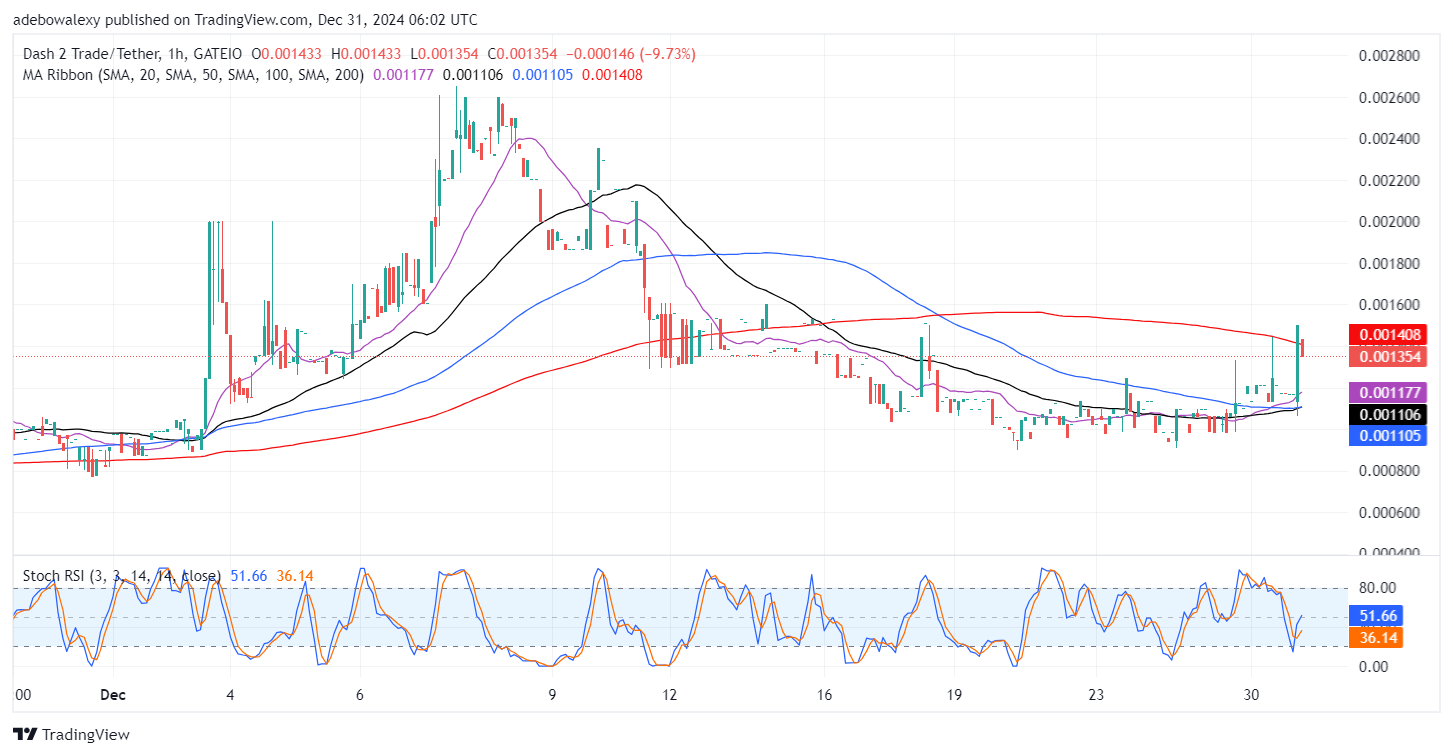Click the 0.002800 price axis value
Image resolution: width=1453 pixels, height=756 pixels.
click(1388, 55)
